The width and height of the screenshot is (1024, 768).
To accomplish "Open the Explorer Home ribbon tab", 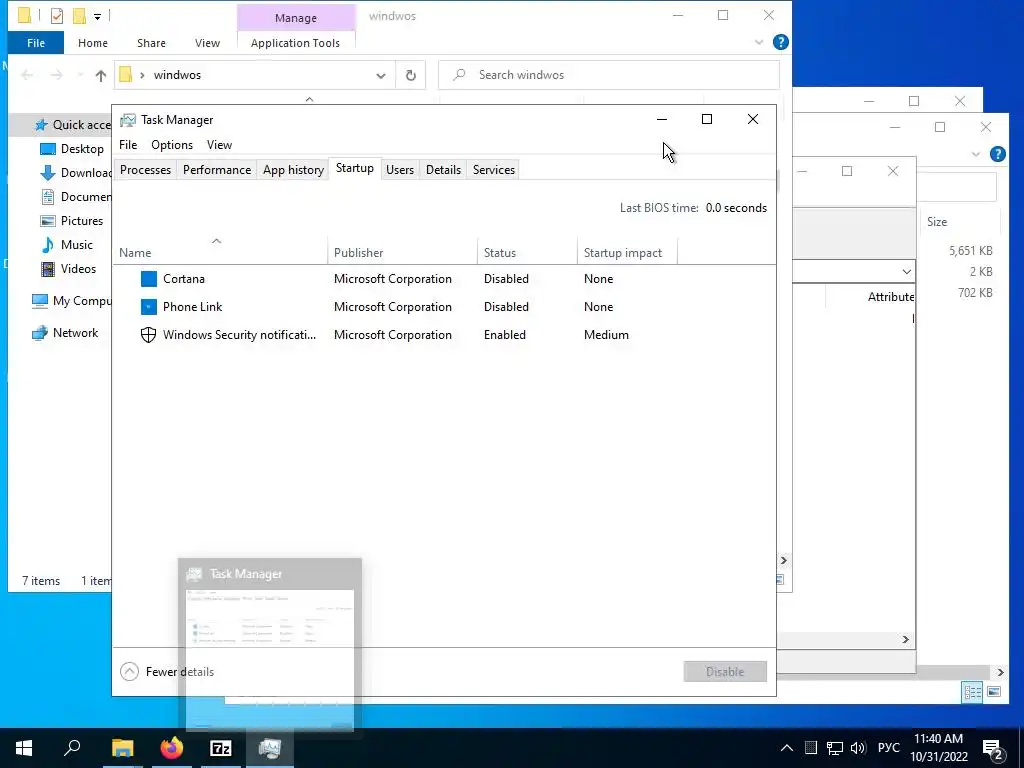I will pyautogui.click(x=93, y=43).
